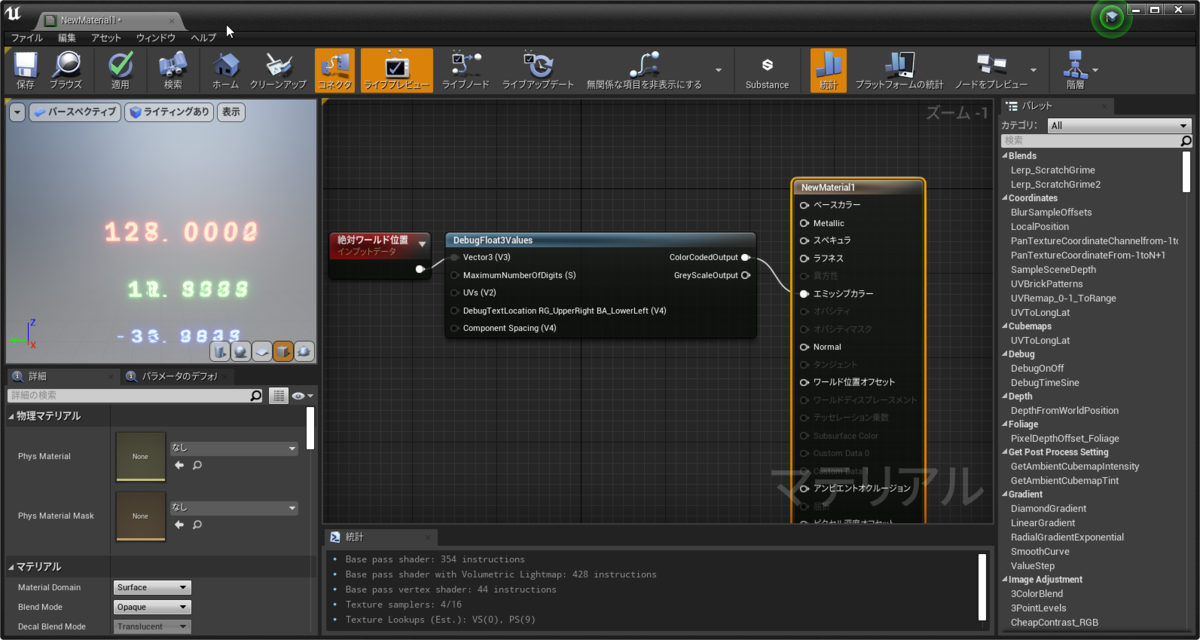Image resolution: width=1200 pixels, height=640 pixels.
Task: Click 無関係な項目を非表示にする icon
Action: click(644, 64)
